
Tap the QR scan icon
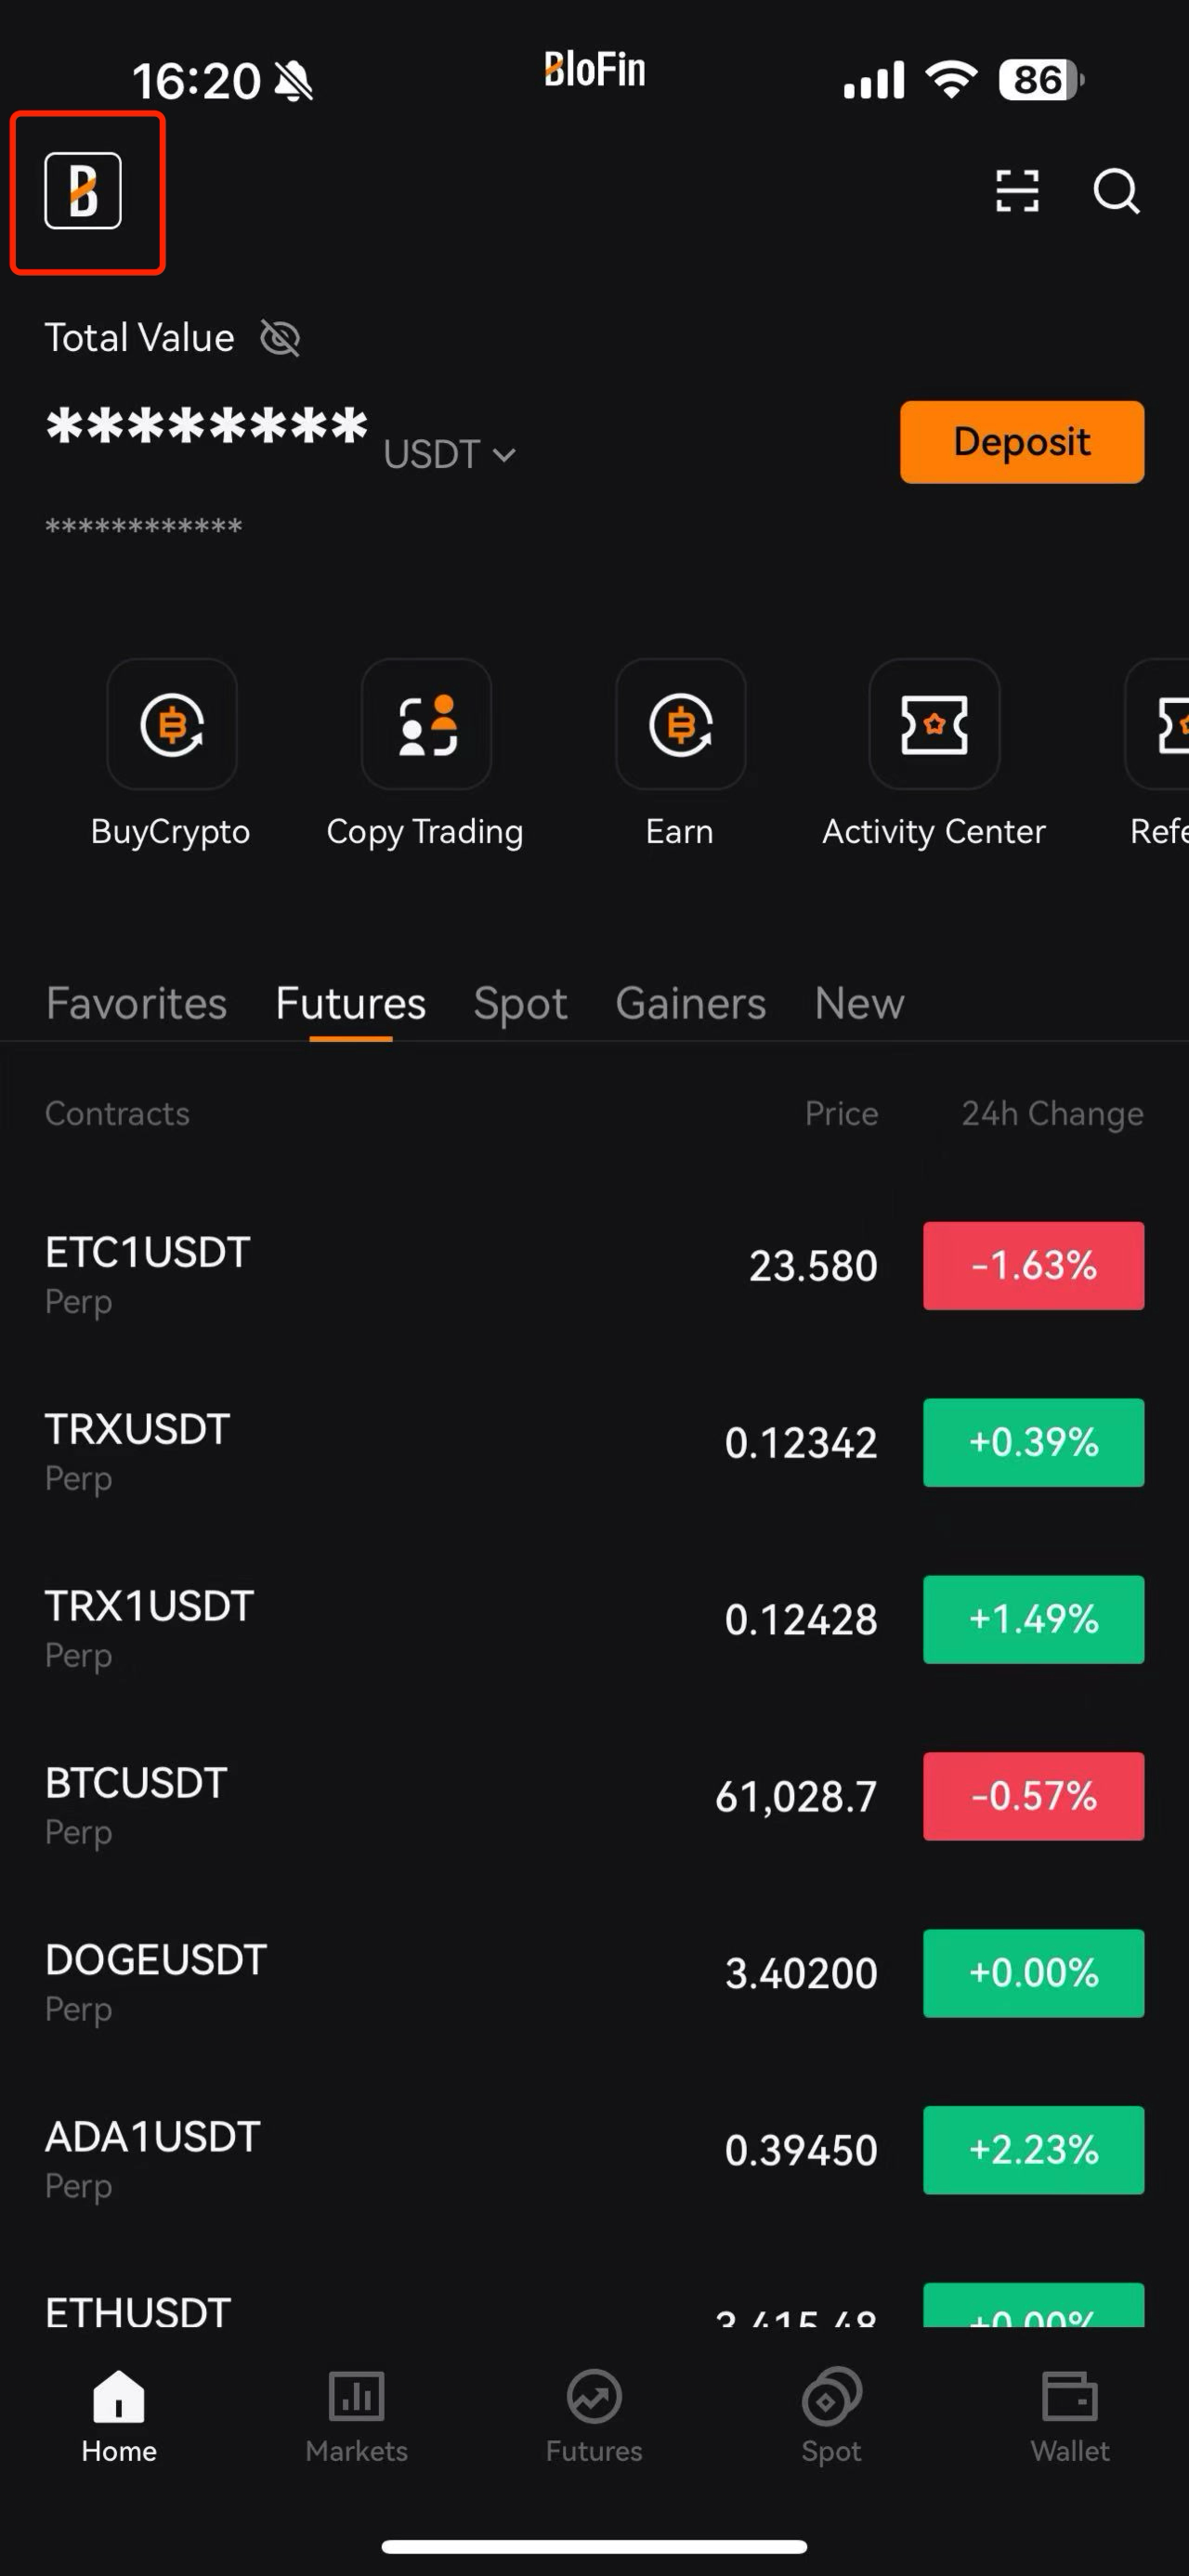1017,191
